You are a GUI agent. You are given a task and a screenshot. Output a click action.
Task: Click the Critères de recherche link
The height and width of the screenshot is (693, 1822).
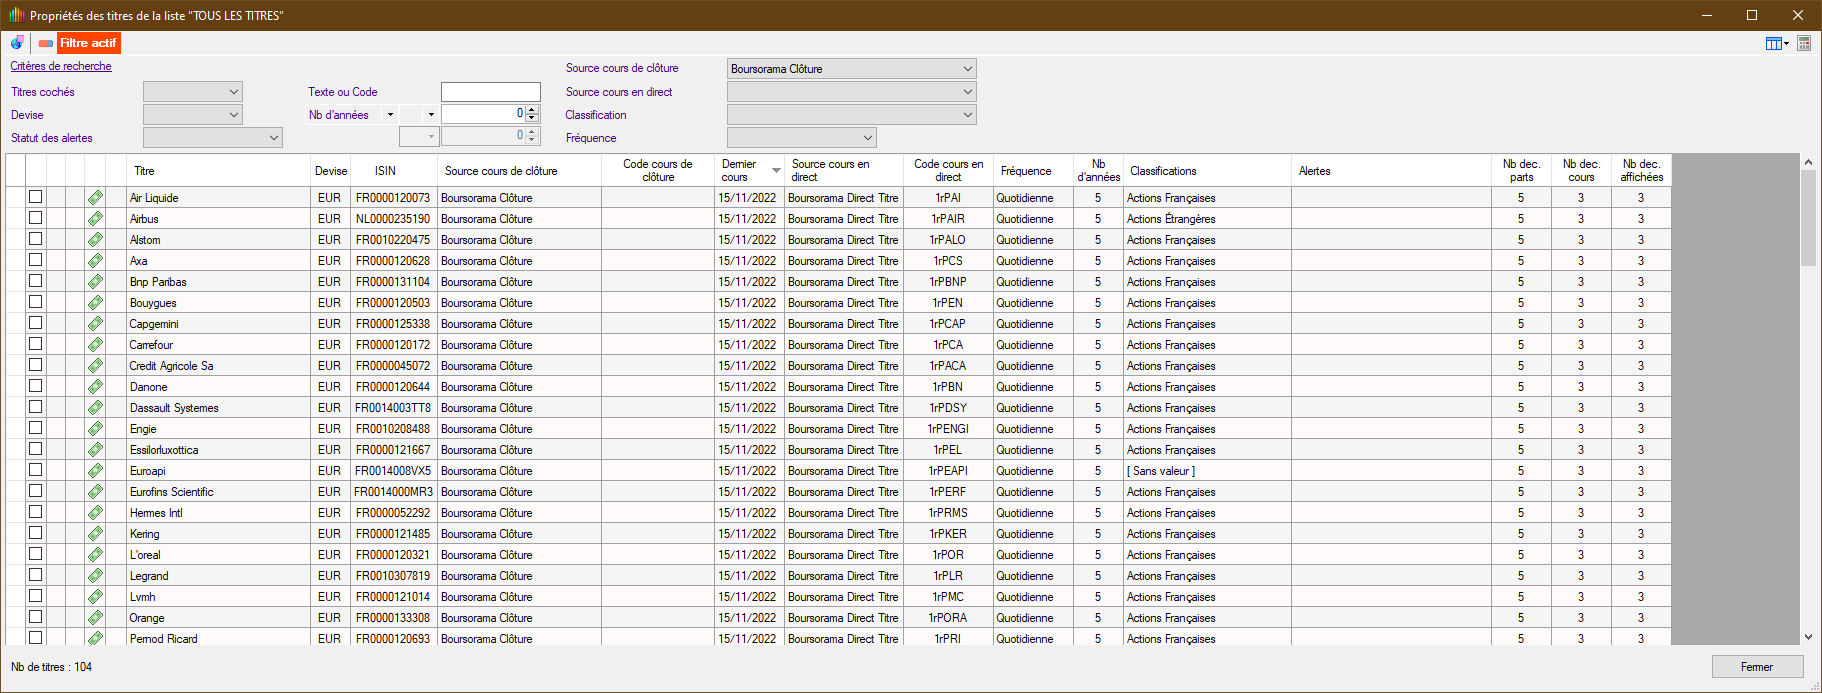(61, 66)
